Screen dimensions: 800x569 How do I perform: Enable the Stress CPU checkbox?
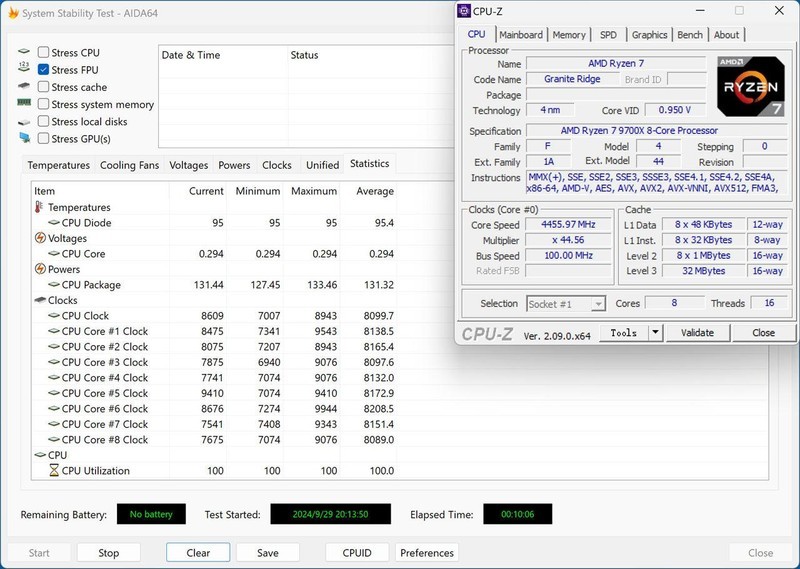pyautogui.click(x=43, y=53)
